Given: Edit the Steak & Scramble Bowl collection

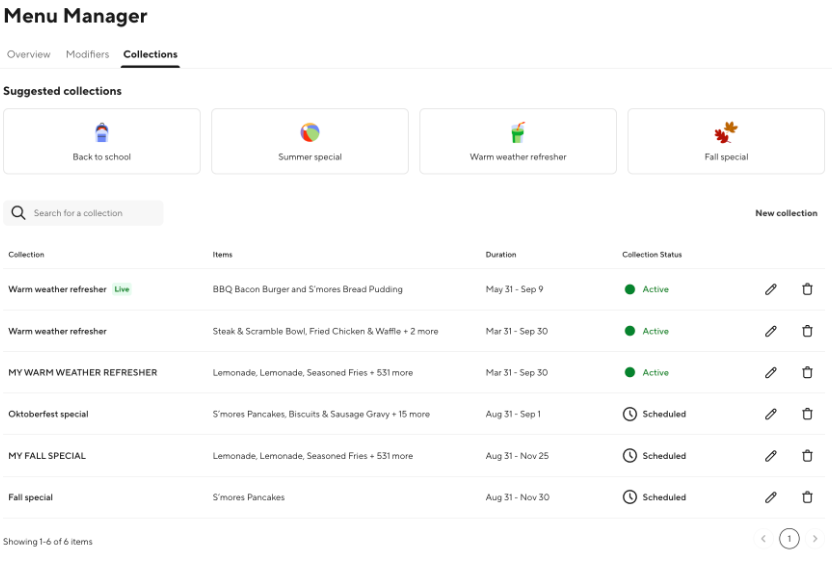Looking at the screenshot, I should [x=770, y=331].
